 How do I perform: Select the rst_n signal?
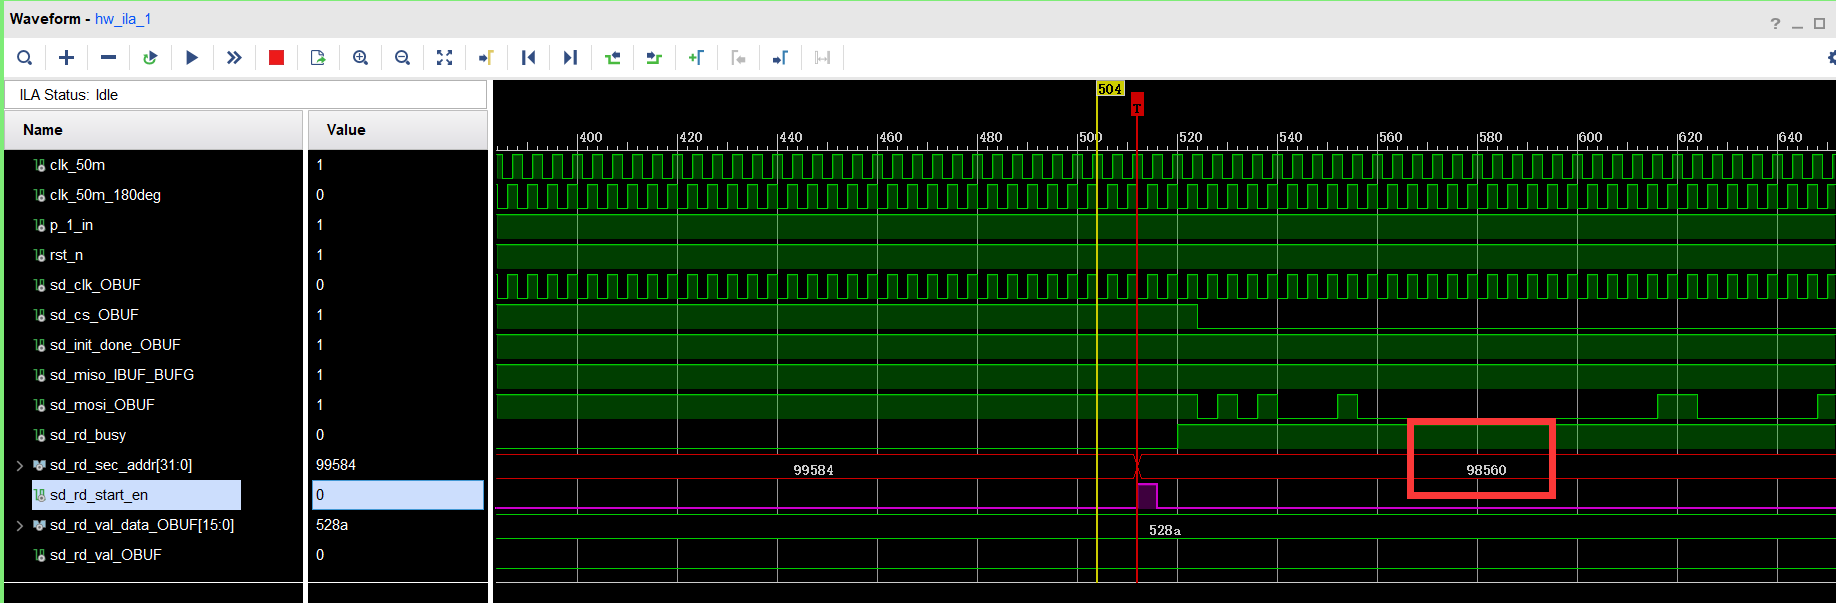pos(66,255)
